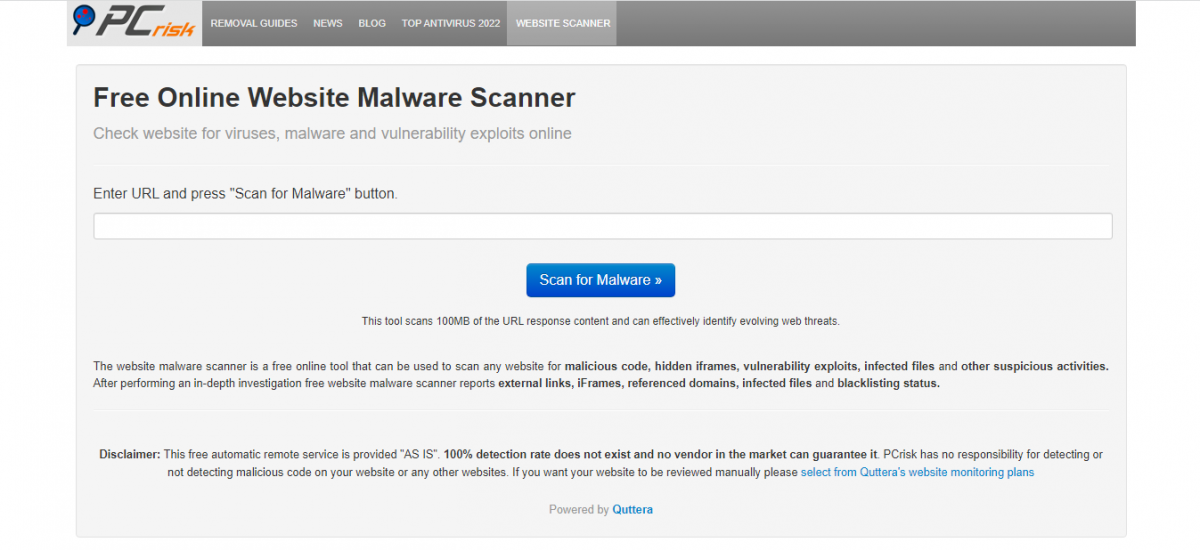This screenshot has width=1200, height=550.
Task: Go to the News section
Action: click(x=327, y=23)
